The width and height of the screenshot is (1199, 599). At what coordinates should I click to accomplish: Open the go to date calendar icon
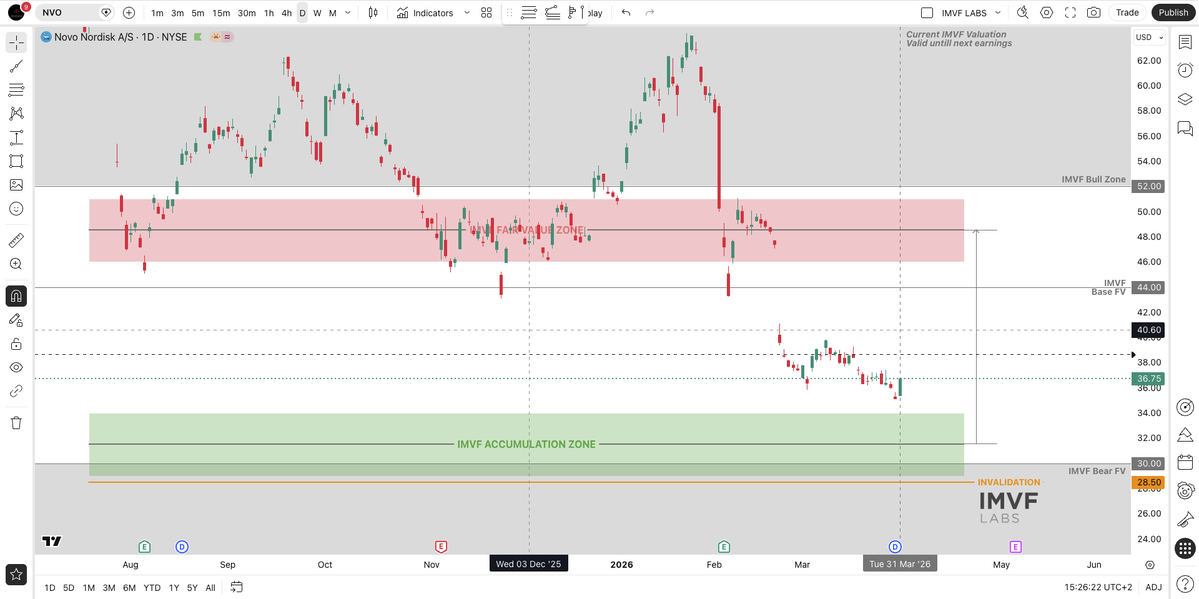coord(236,588)
